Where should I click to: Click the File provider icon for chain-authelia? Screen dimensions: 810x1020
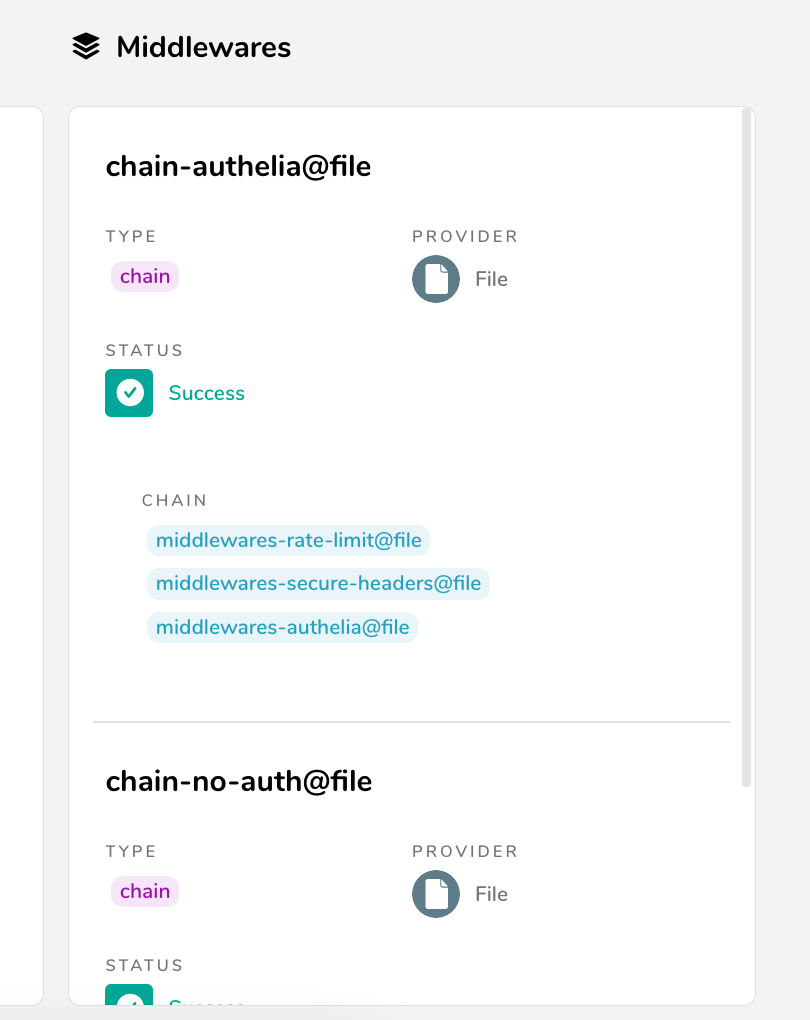[x=435, y=279]
